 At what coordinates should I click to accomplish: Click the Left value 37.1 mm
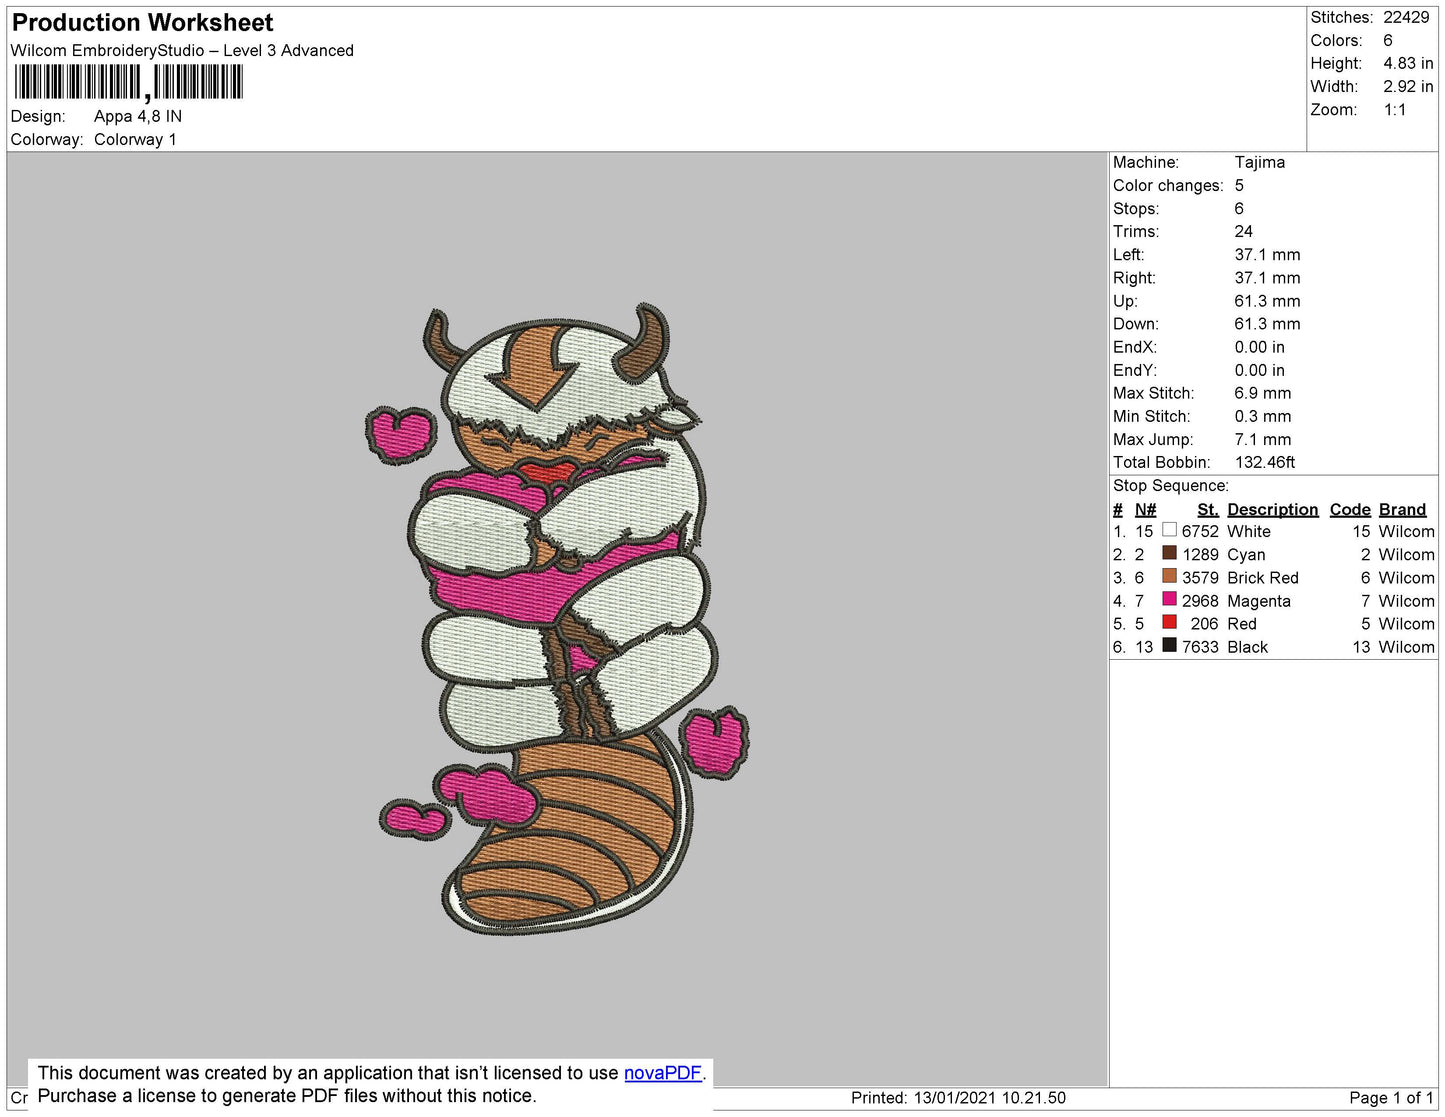(1267, 255)
